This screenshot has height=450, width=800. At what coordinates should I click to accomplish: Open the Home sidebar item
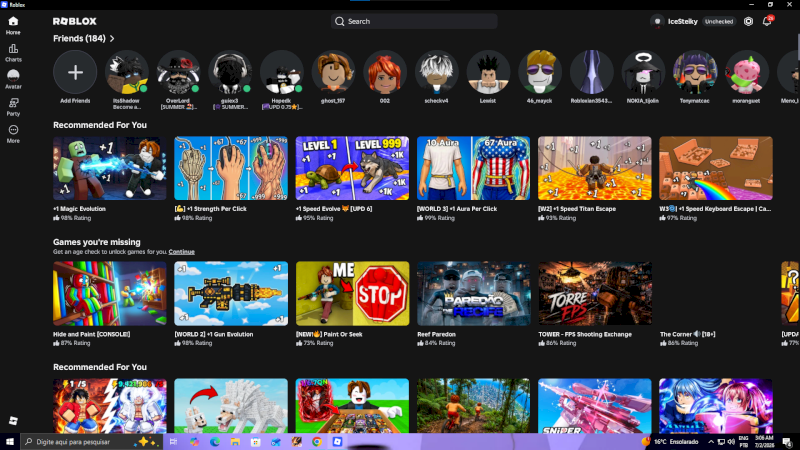(13, 25)
